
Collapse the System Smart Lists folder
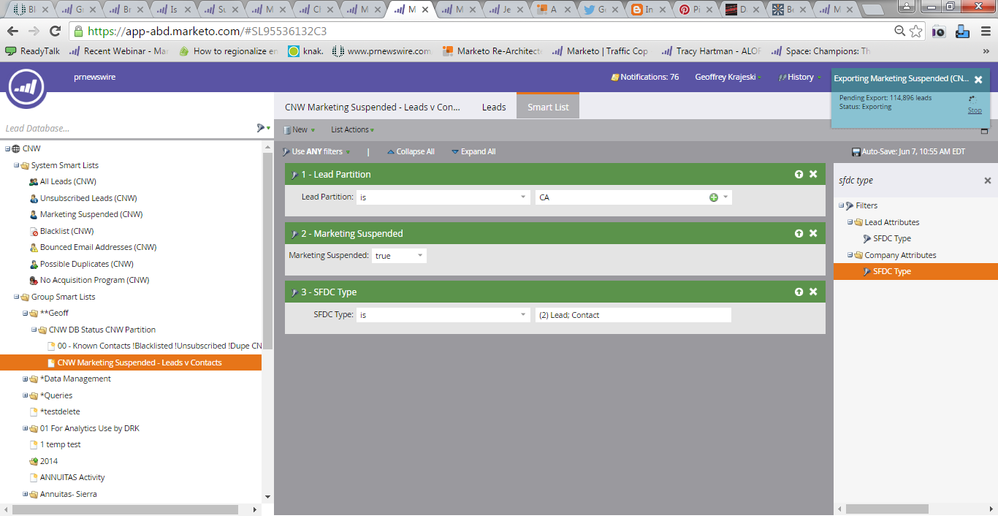[17, 165]
